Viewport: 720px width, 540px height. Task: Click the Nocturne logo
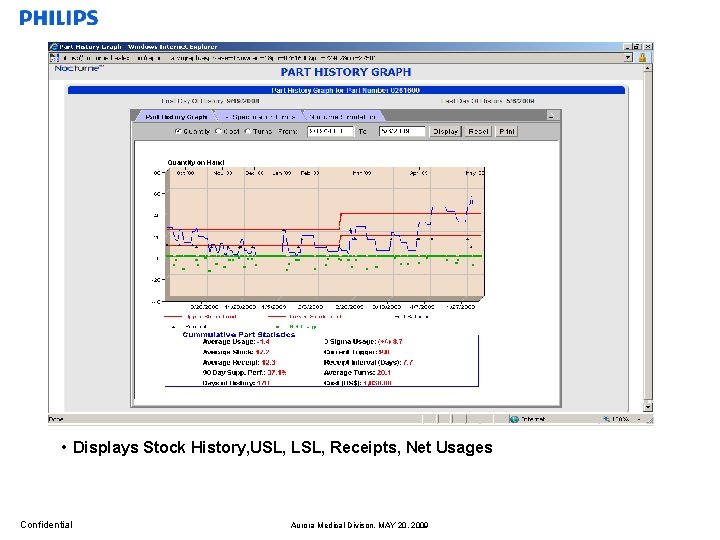click(x=79, y=68)
